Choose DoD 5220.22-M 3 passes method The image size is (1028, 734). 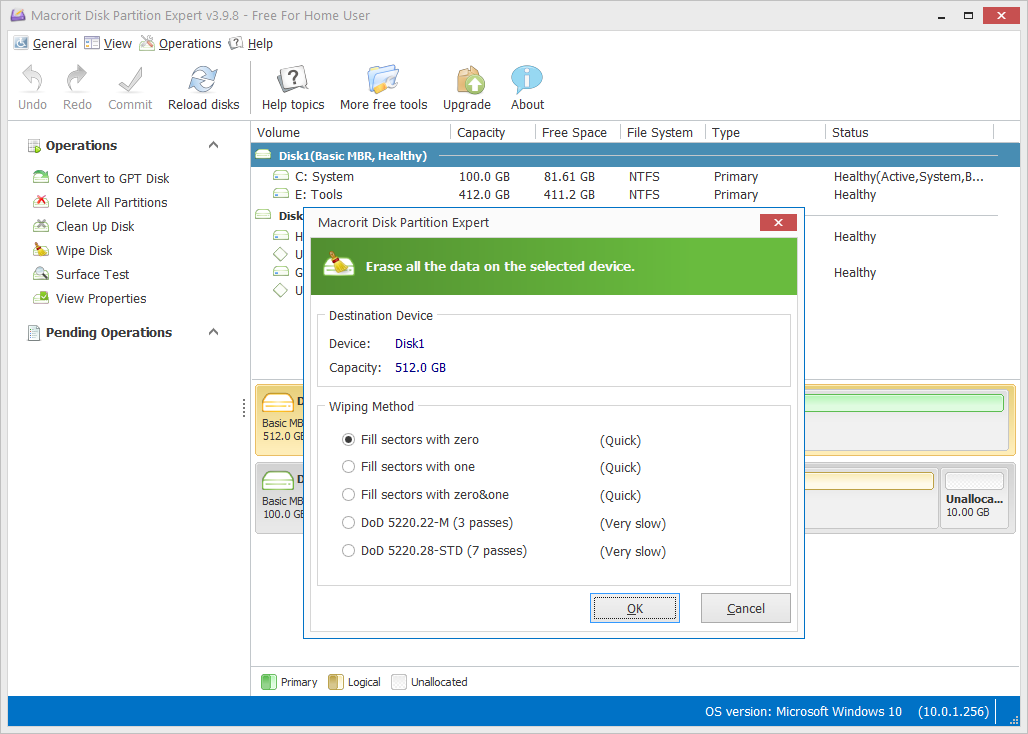pos(349,523)
